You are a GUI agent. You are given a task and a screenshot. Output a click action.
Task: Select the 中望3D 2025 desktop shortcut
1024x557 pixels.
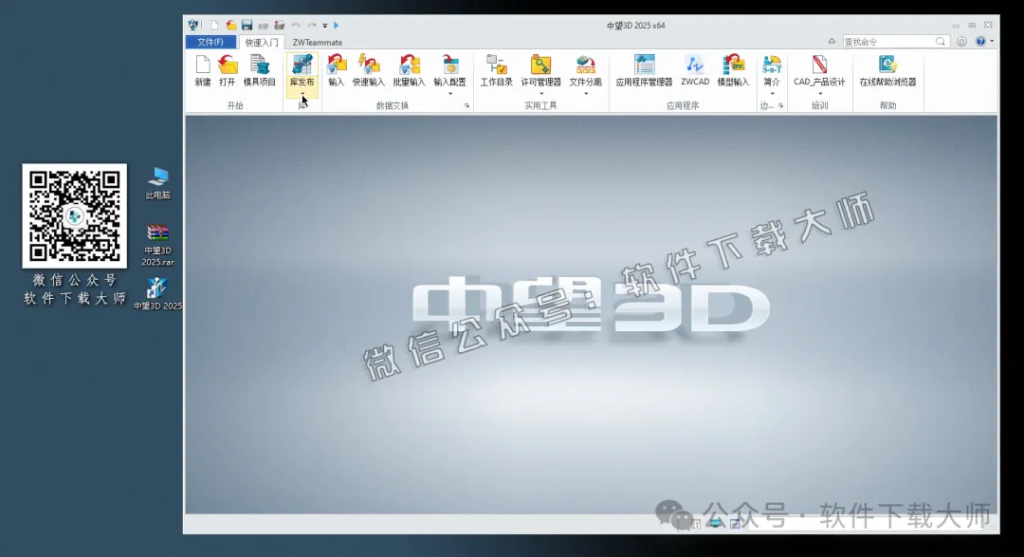pos(157,293)
